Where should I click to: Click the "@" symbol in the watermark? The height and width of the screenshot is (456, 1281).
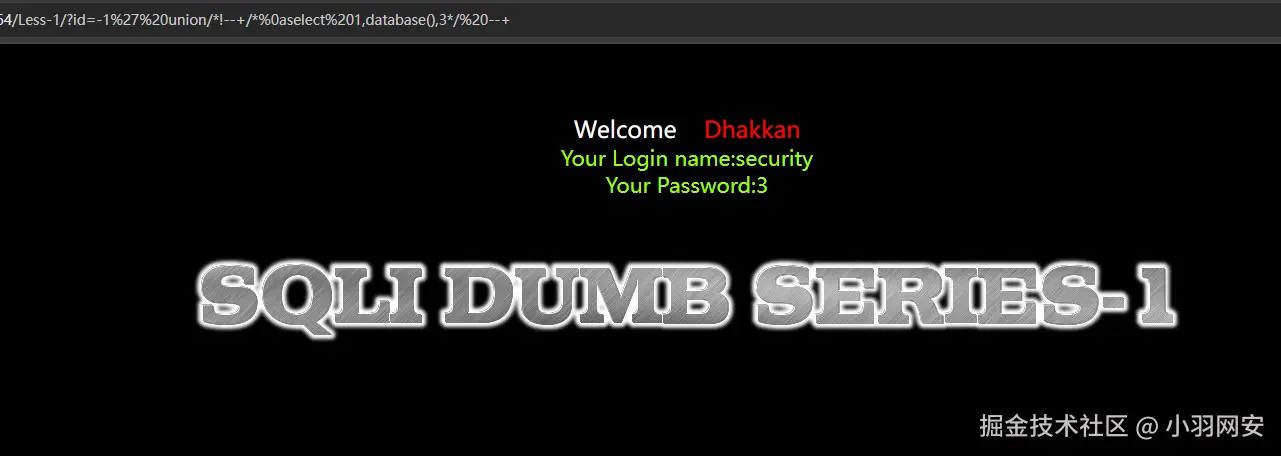pos(1146,427)
